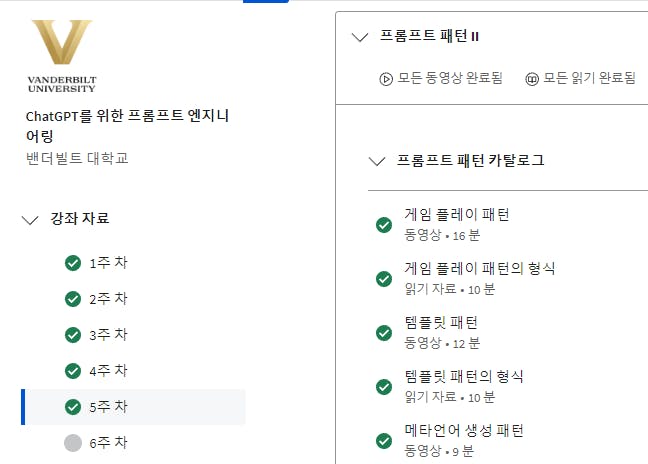648x464 pixels.
Task: Select the highlighted 5주 차 week item
Action: (x=133, y=407)
